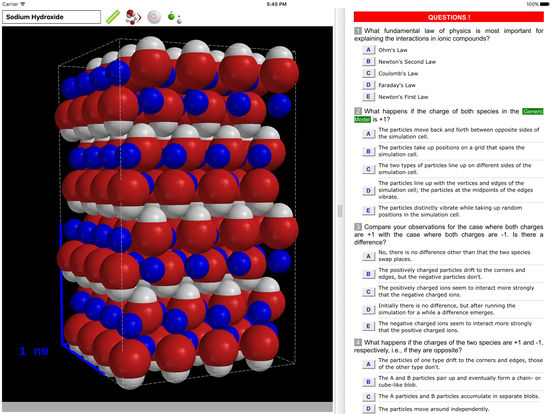Pick A: particles move back and forth
The width and height of the screenshot is (552, 414).
[368, 133]
